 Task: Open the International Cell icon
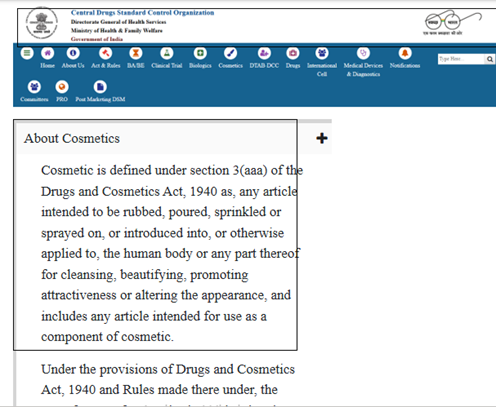(322, 53)
